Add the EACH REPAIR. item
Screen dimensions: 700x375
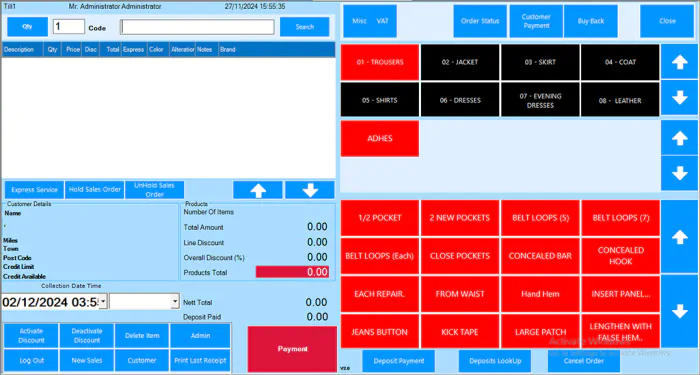tap(380, 294)
